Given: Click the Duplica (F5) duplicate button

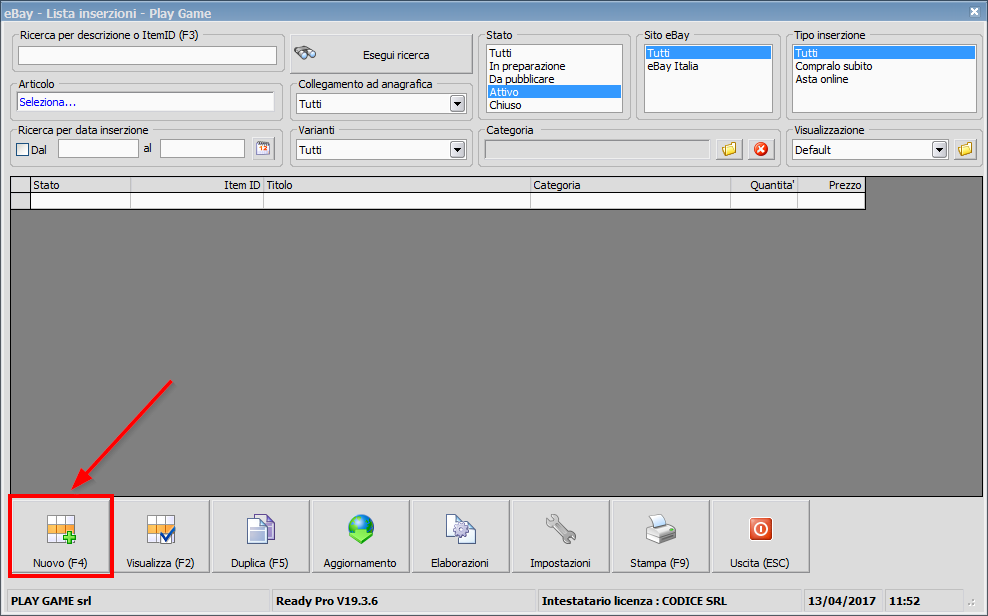Looking at the screenshot, I should pyautogui.click(x=260, y=536).
